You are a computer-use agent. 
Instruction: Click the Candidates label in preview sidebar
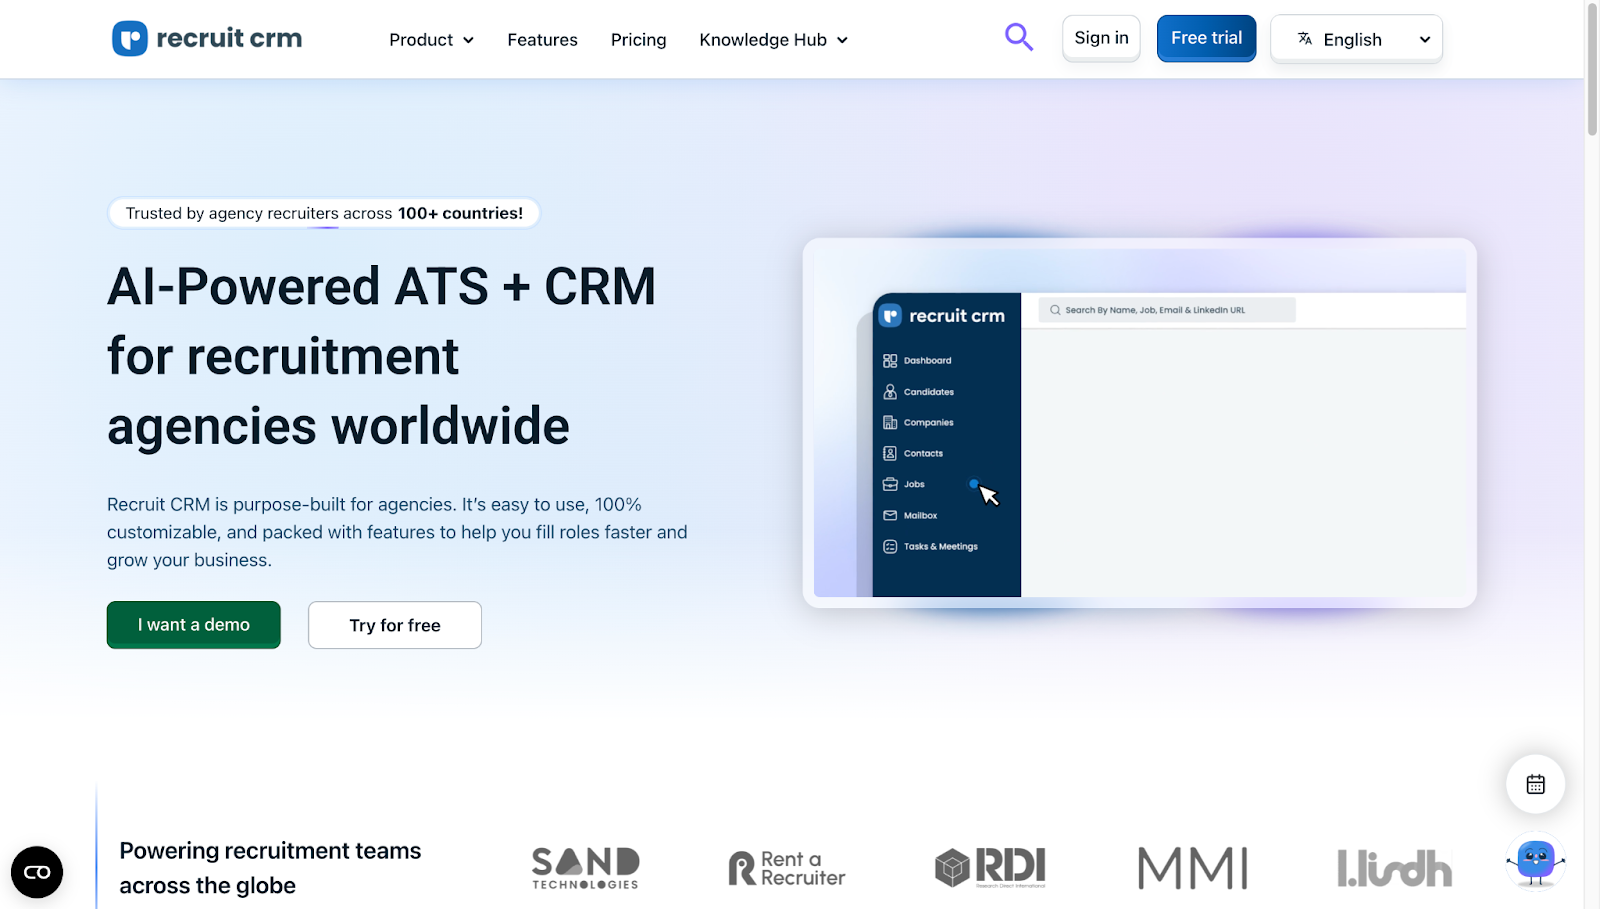pyautogui.click(x=929, y=392)
